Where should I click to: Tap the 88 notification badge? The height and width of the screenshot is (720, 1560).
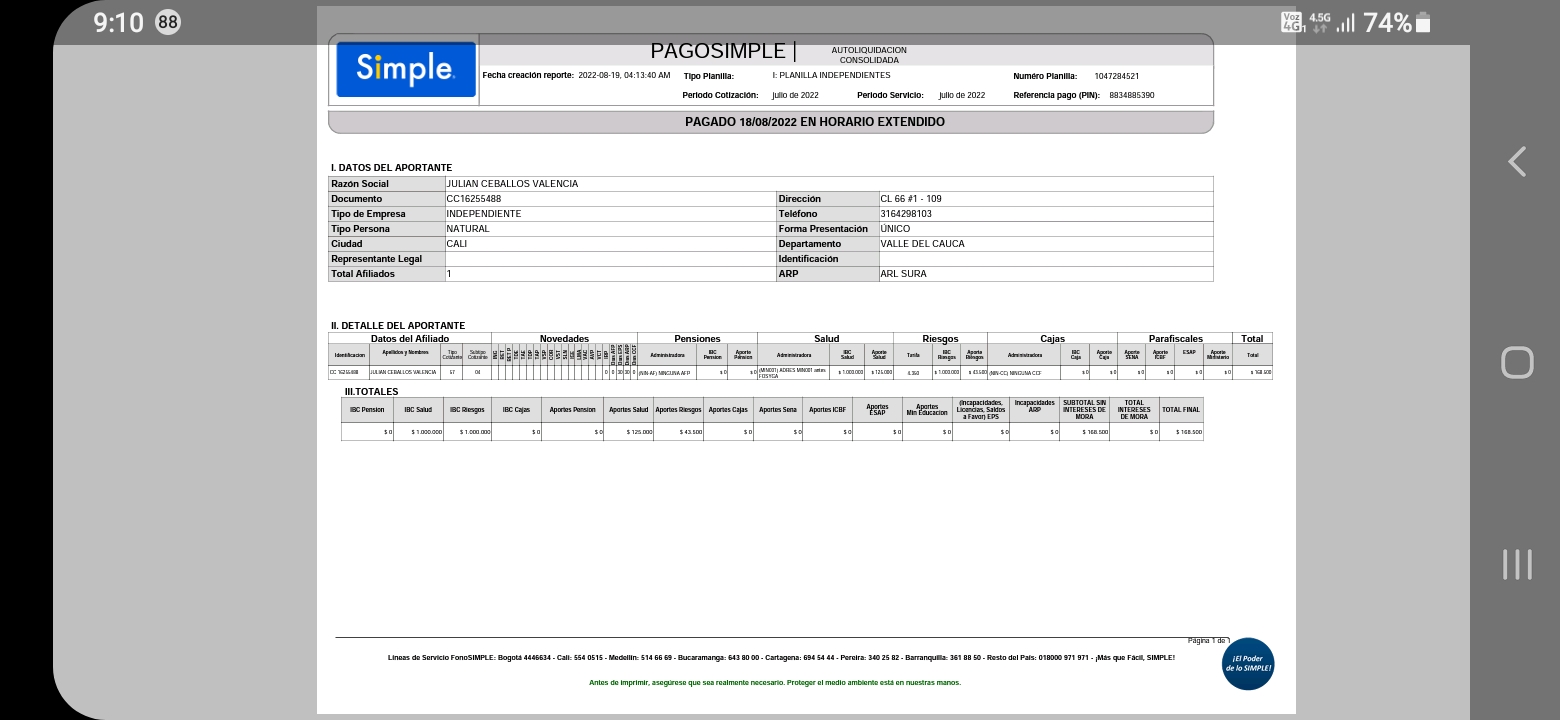[x=168, y=23]
